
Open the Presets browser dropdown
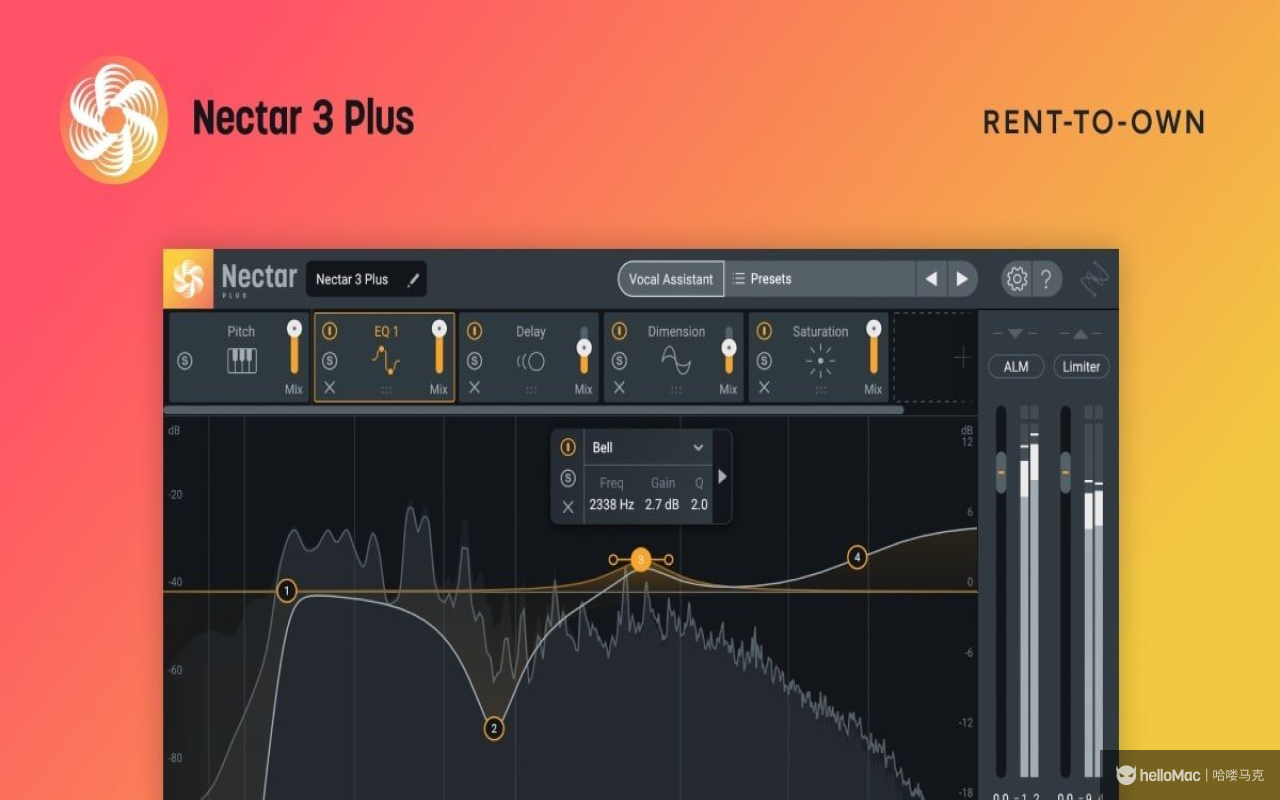(820, 279)
